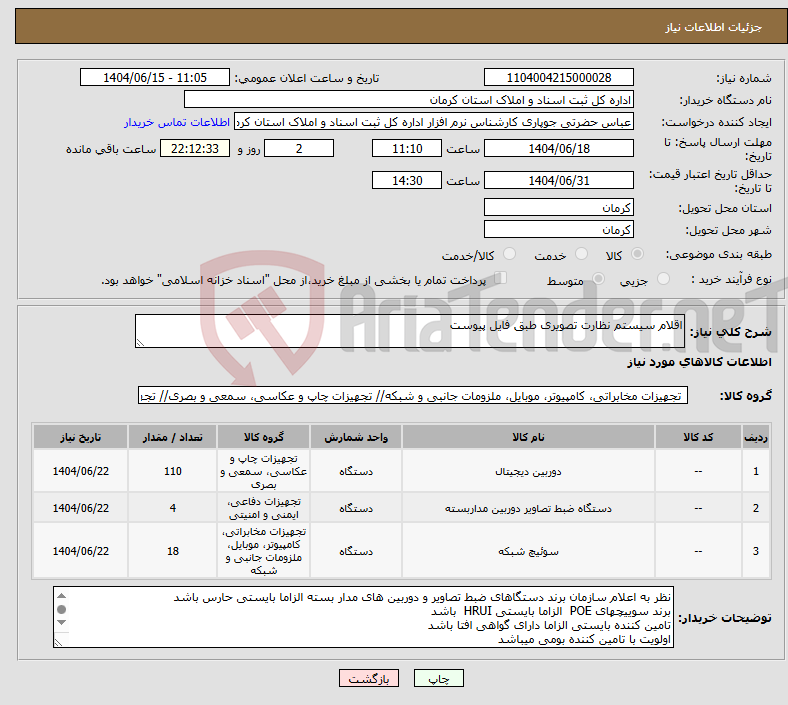This screenshot has width=788, height=705.
Task: Select the خدمت radio button
Action: [x=581, y=254]
